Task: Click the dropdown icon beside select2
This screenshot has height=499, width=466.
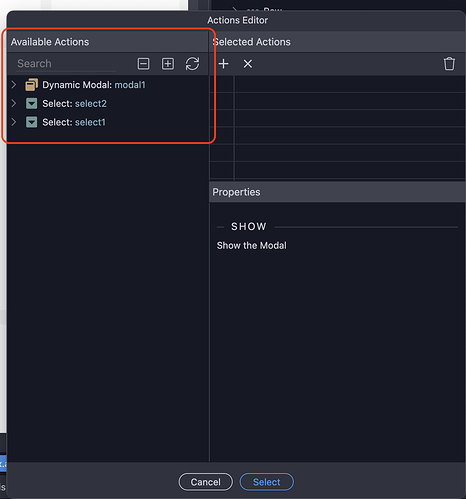Action: point(32,104)
